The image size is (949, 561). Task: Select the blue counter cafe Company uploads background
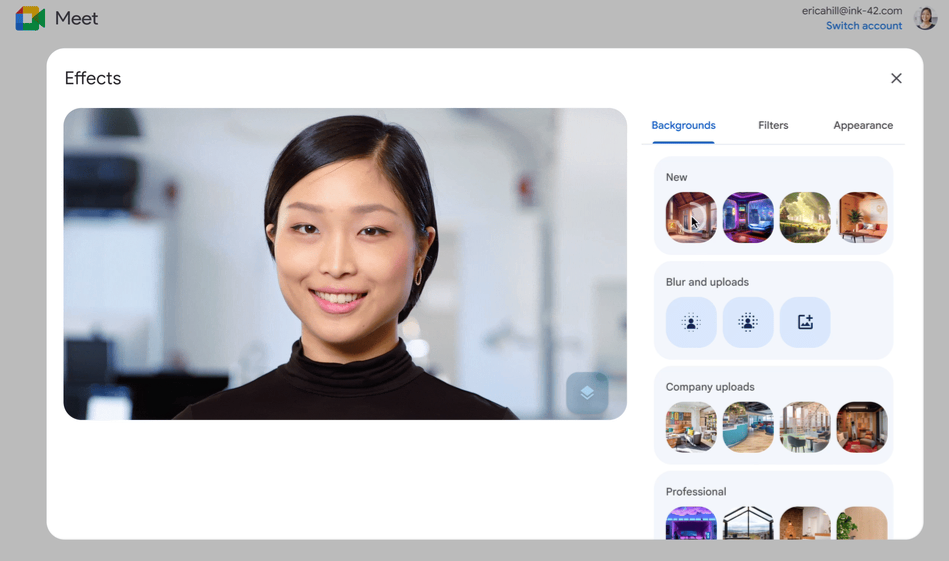pos(748,427)
